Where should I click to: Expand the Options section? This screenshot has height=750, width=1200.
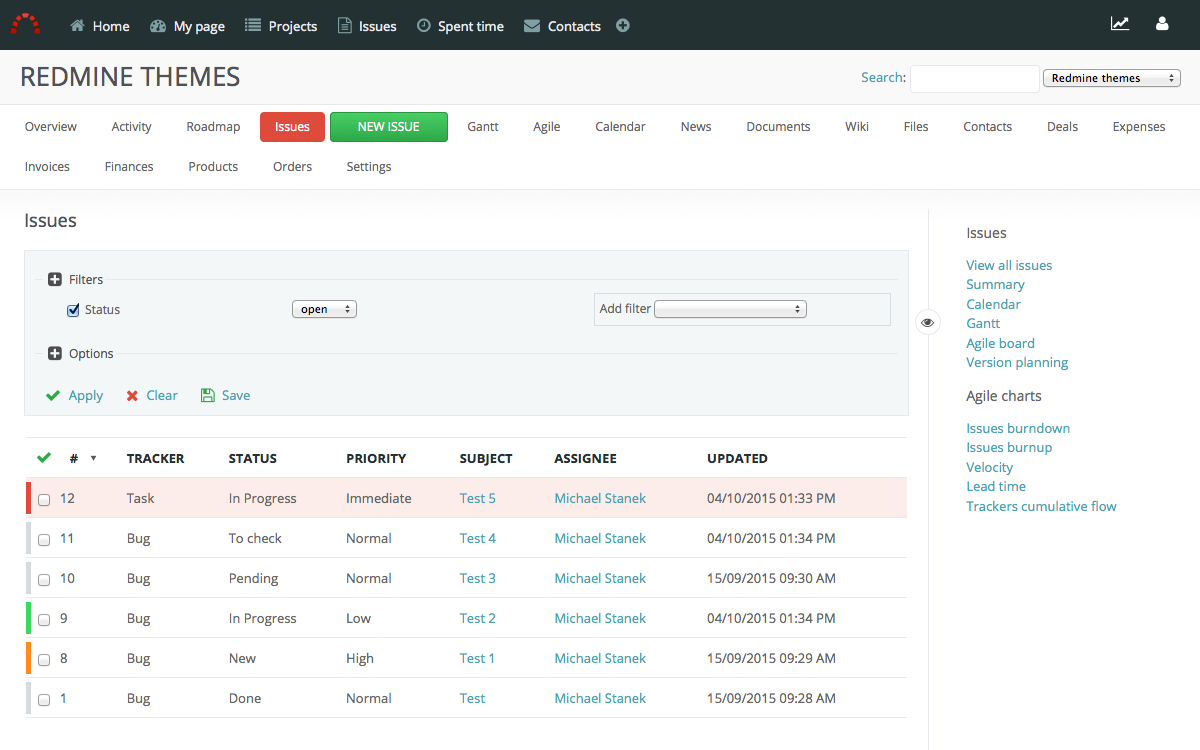tap(55, 354)
